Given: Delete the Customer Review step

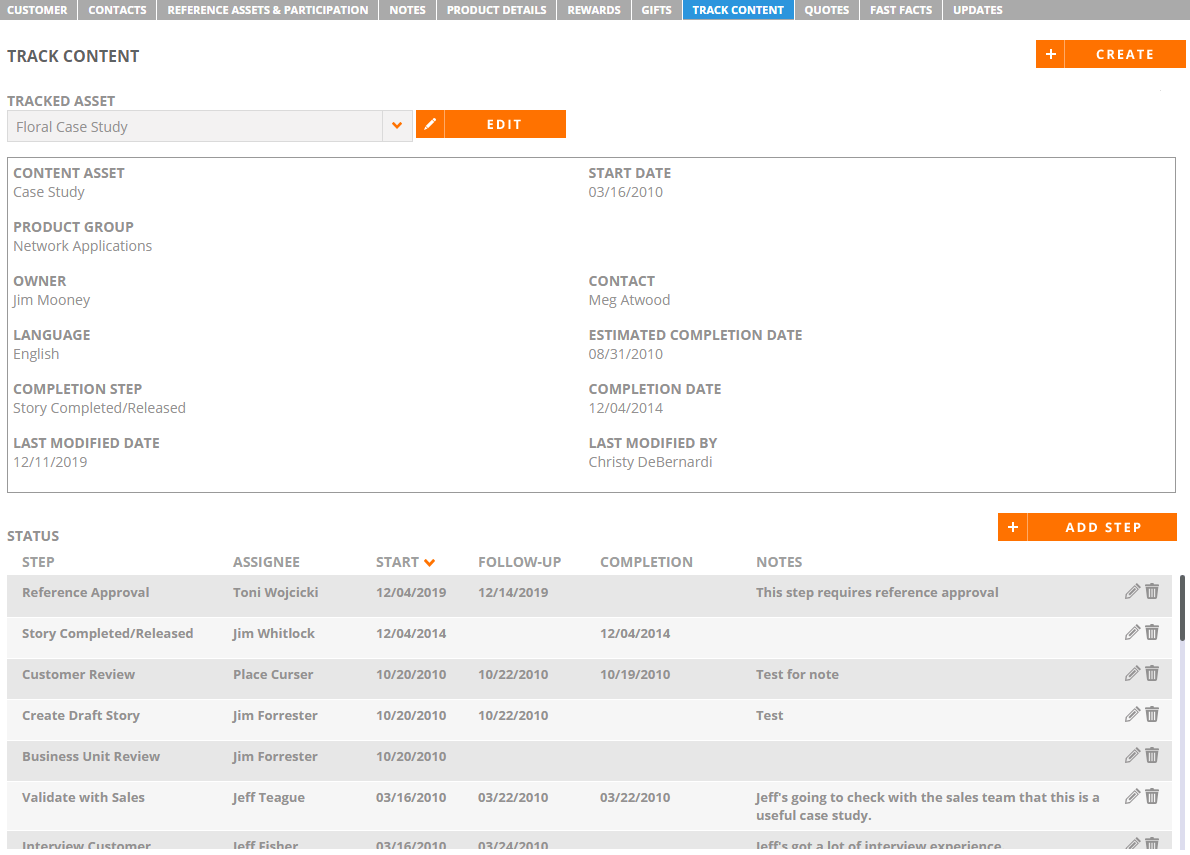Looking at the screenshot, I should [x=1152, y=674].
